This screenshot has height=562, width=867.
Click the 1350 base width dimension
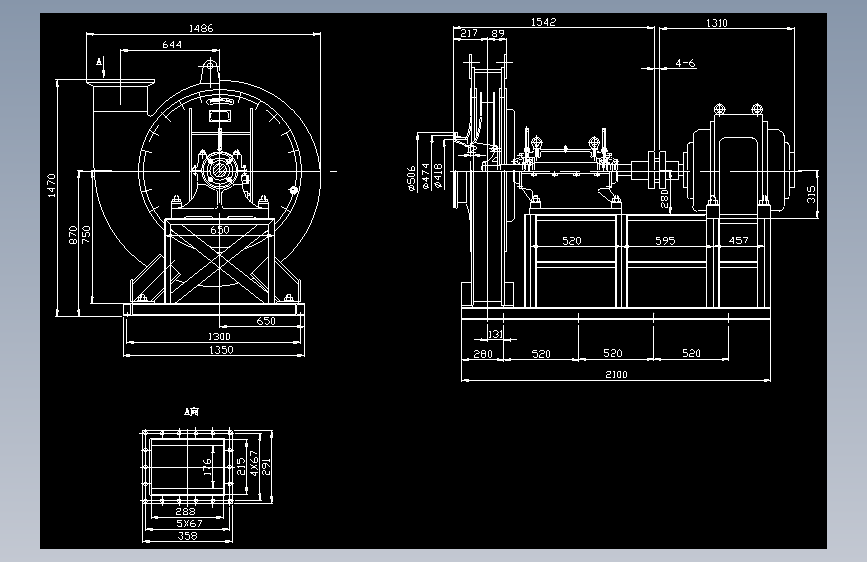point(221,350)
